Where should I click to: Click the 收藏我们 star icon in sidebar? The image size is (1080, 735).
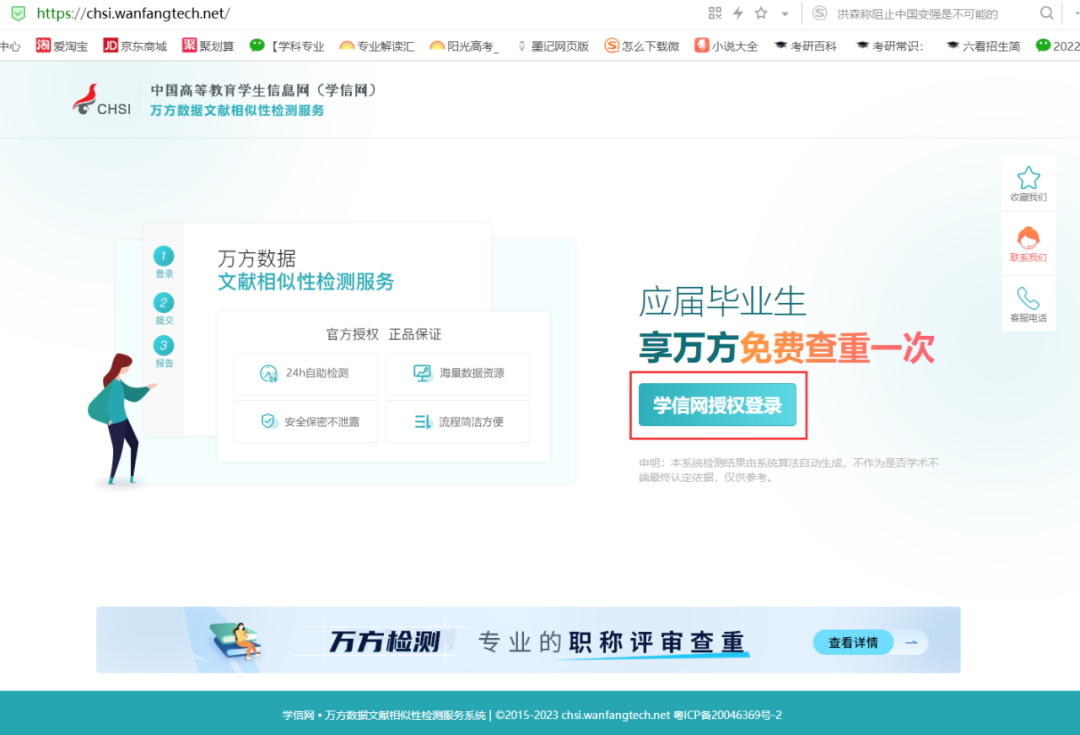1028,178
